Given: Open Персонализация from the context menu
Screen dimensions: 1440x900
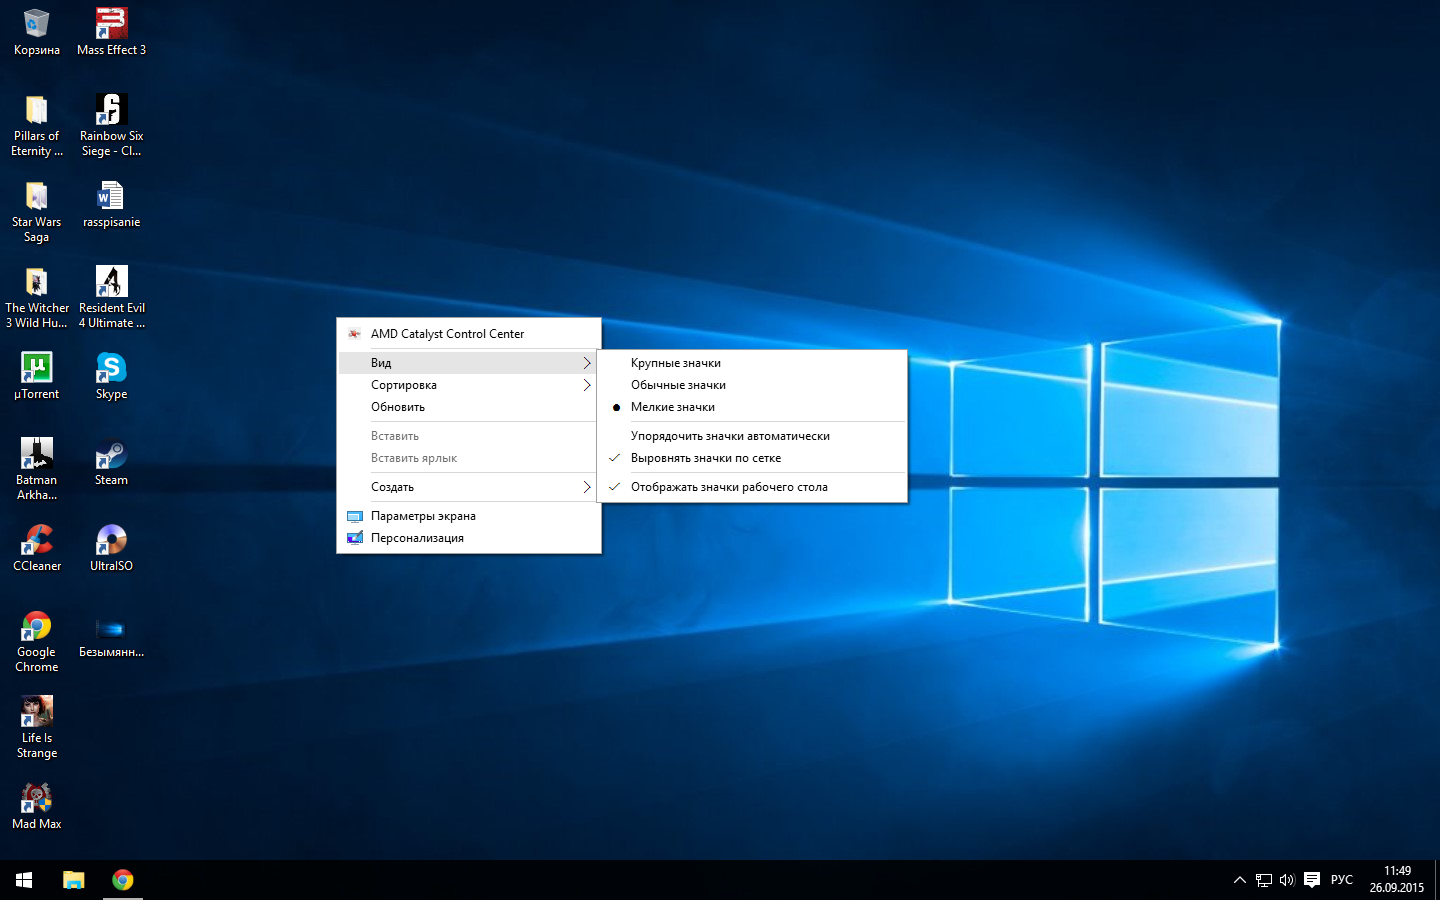Looking at the screenshot, I should pyautogui.click(x=469, y=538).
